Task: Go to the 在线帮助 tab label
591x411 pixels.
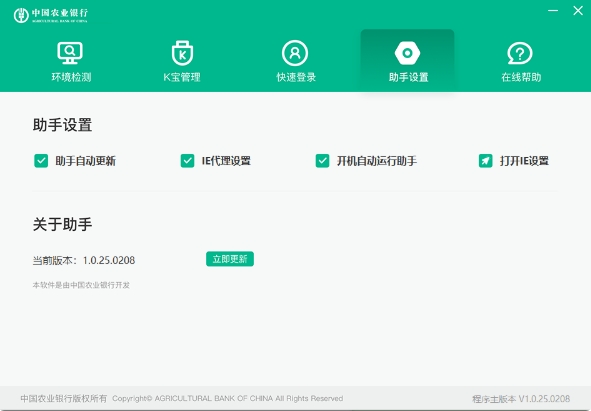Action: click(x=521, y=77)
